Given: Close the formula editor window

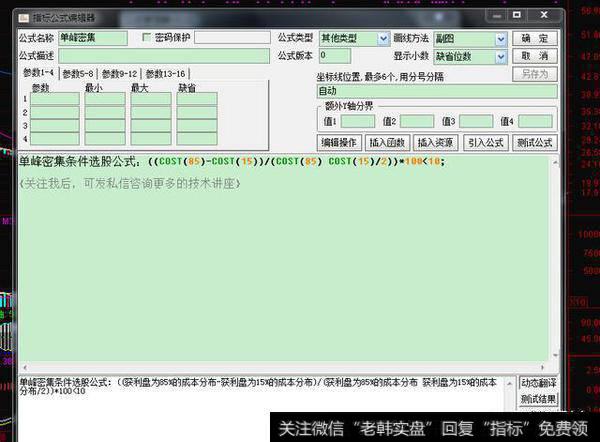Looking at the screenshot, I should (544, 15).
